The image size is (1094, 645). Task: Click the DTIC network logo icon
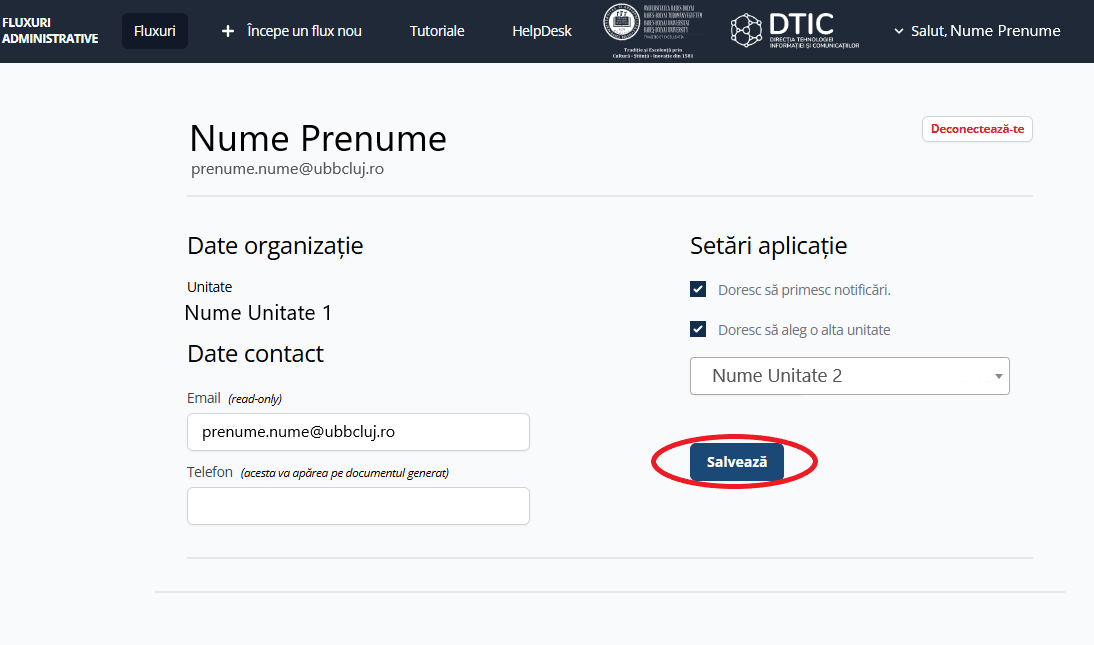[x=747, y=31]
